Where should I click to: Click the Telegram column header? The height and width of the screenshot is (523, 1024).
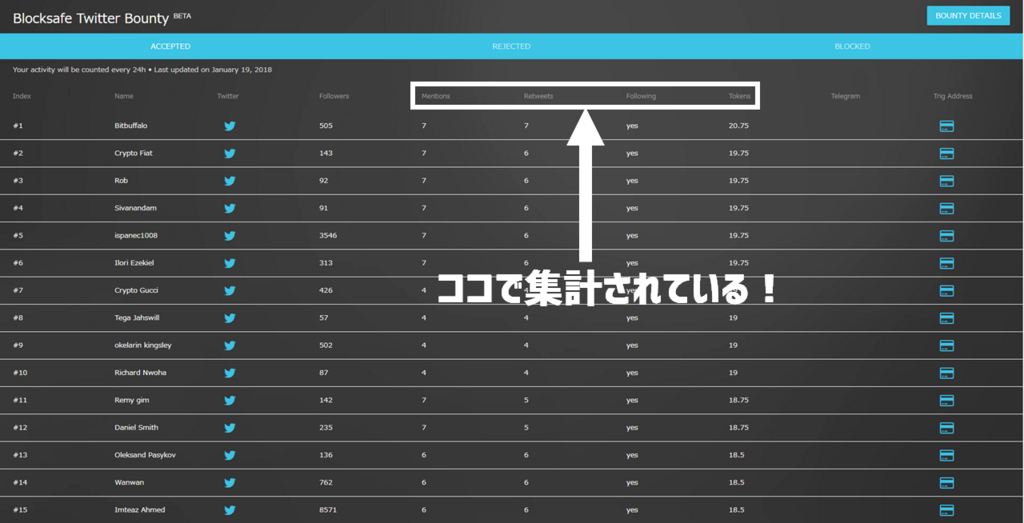845,96
